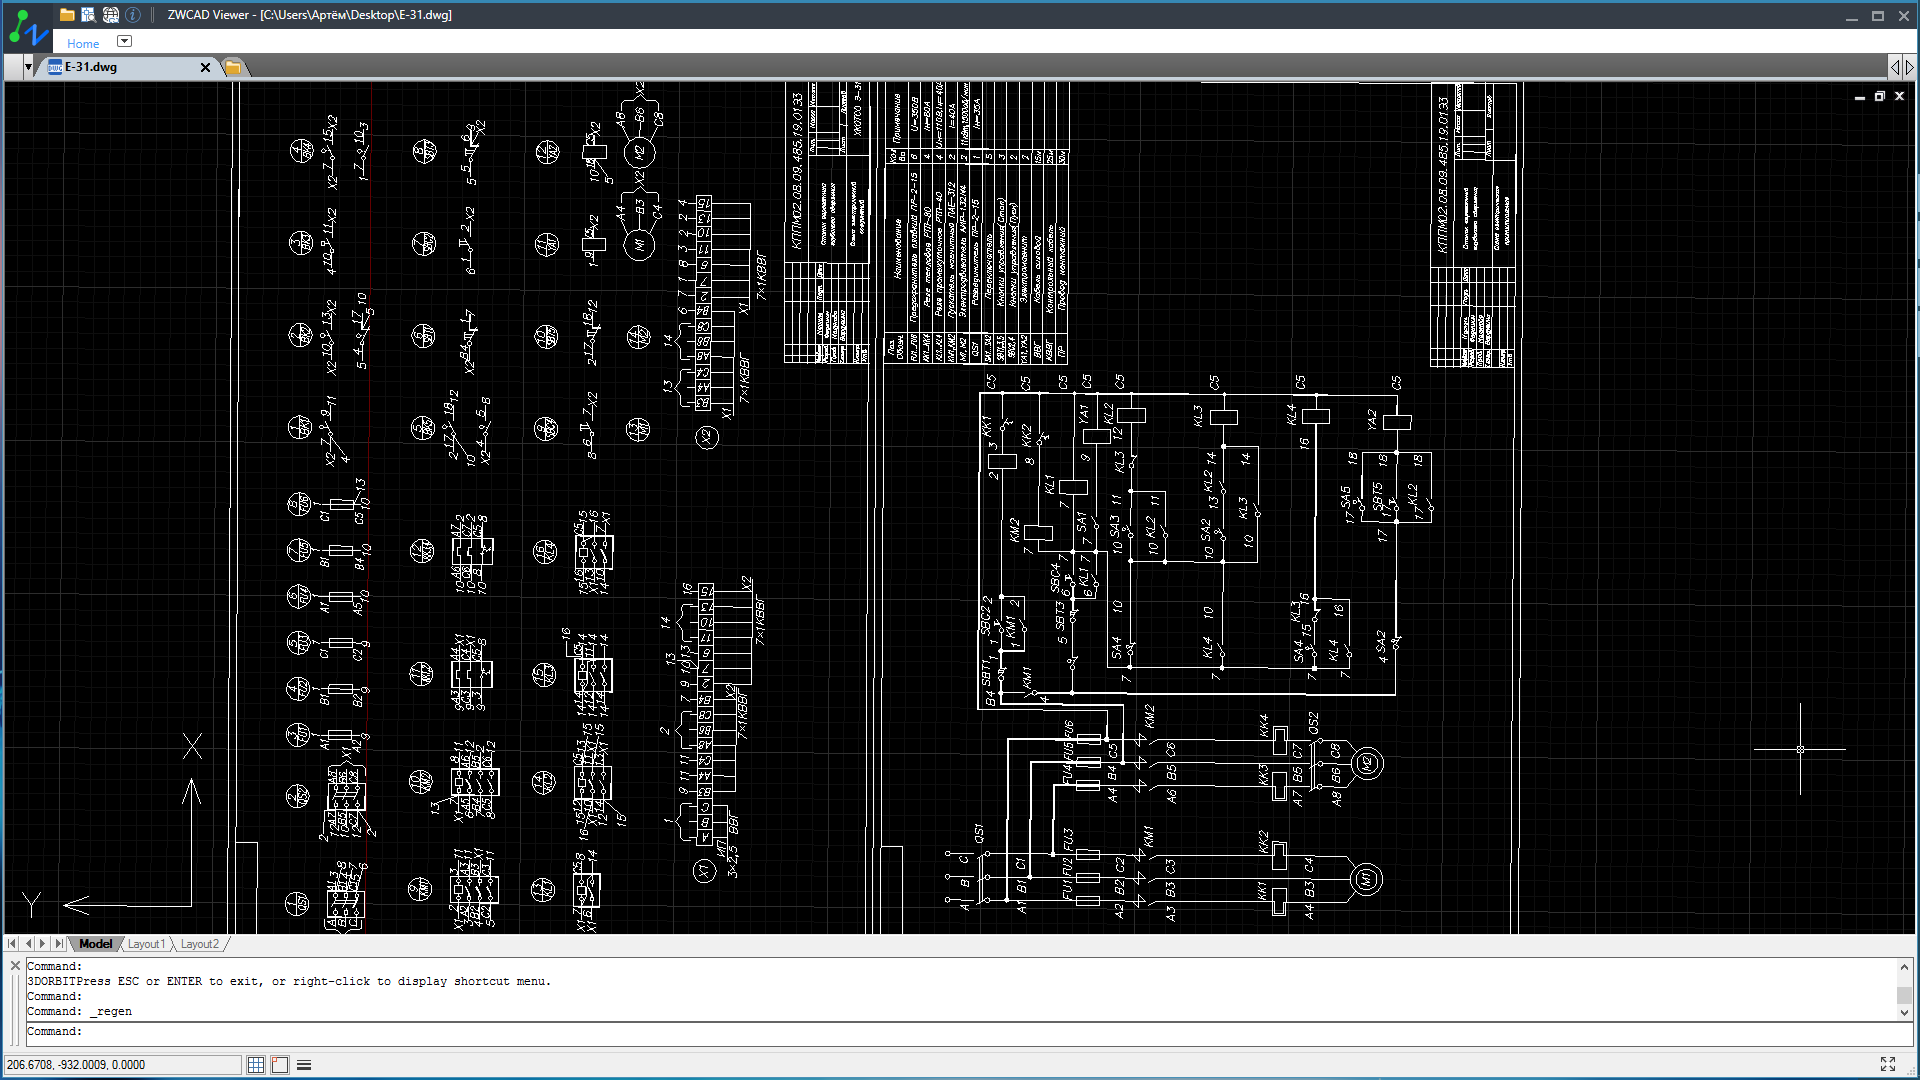The image size is (1920, 1080).
Task: Switch to the Model tab
Action: pos(96,944)
